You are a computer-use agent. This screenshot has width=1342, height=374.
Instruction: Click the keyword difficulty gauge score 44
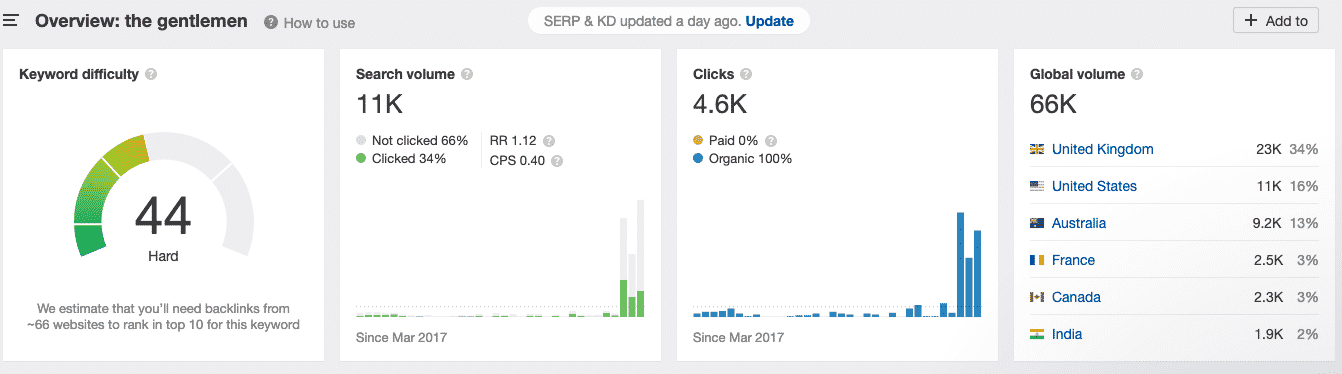(x=163, y=216)
